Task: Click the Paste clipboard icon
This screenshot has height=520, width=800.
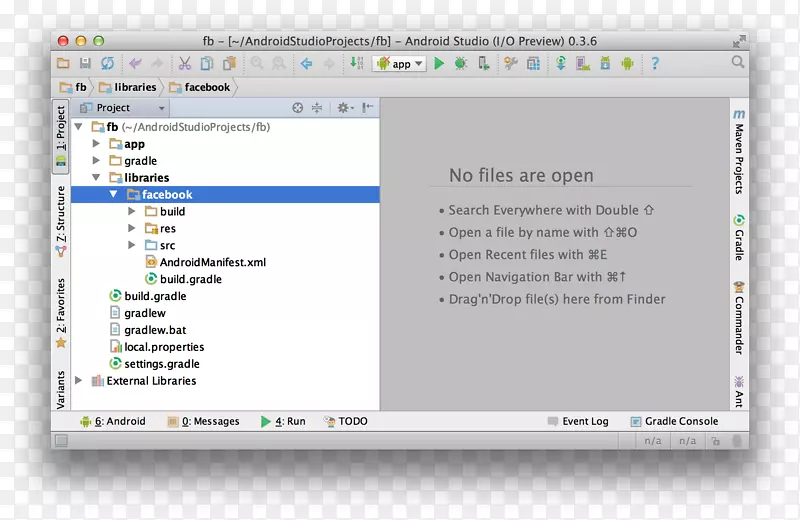Action: 229,63
